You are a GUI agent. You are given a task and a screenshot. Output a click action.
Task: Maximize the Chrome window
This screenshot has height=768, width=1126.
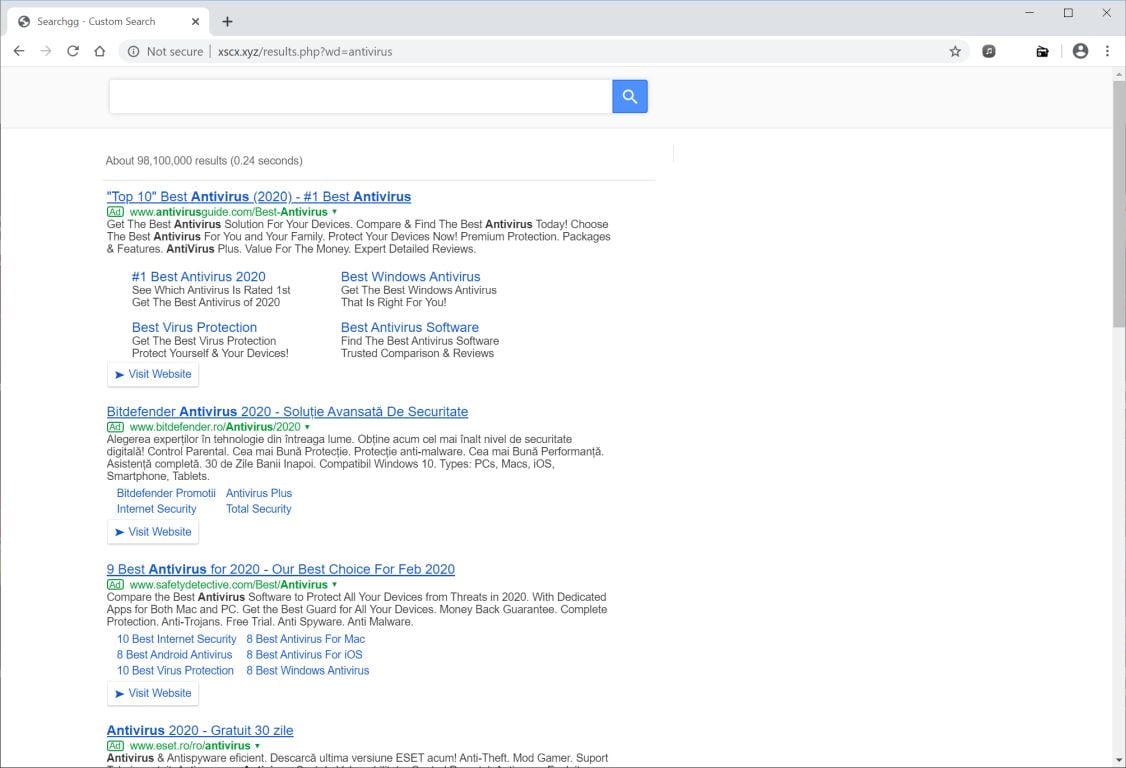1068,12
